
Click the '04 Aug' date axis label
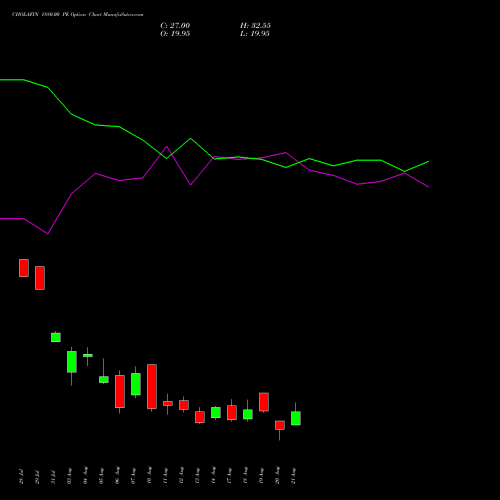(x=85, y=476)
